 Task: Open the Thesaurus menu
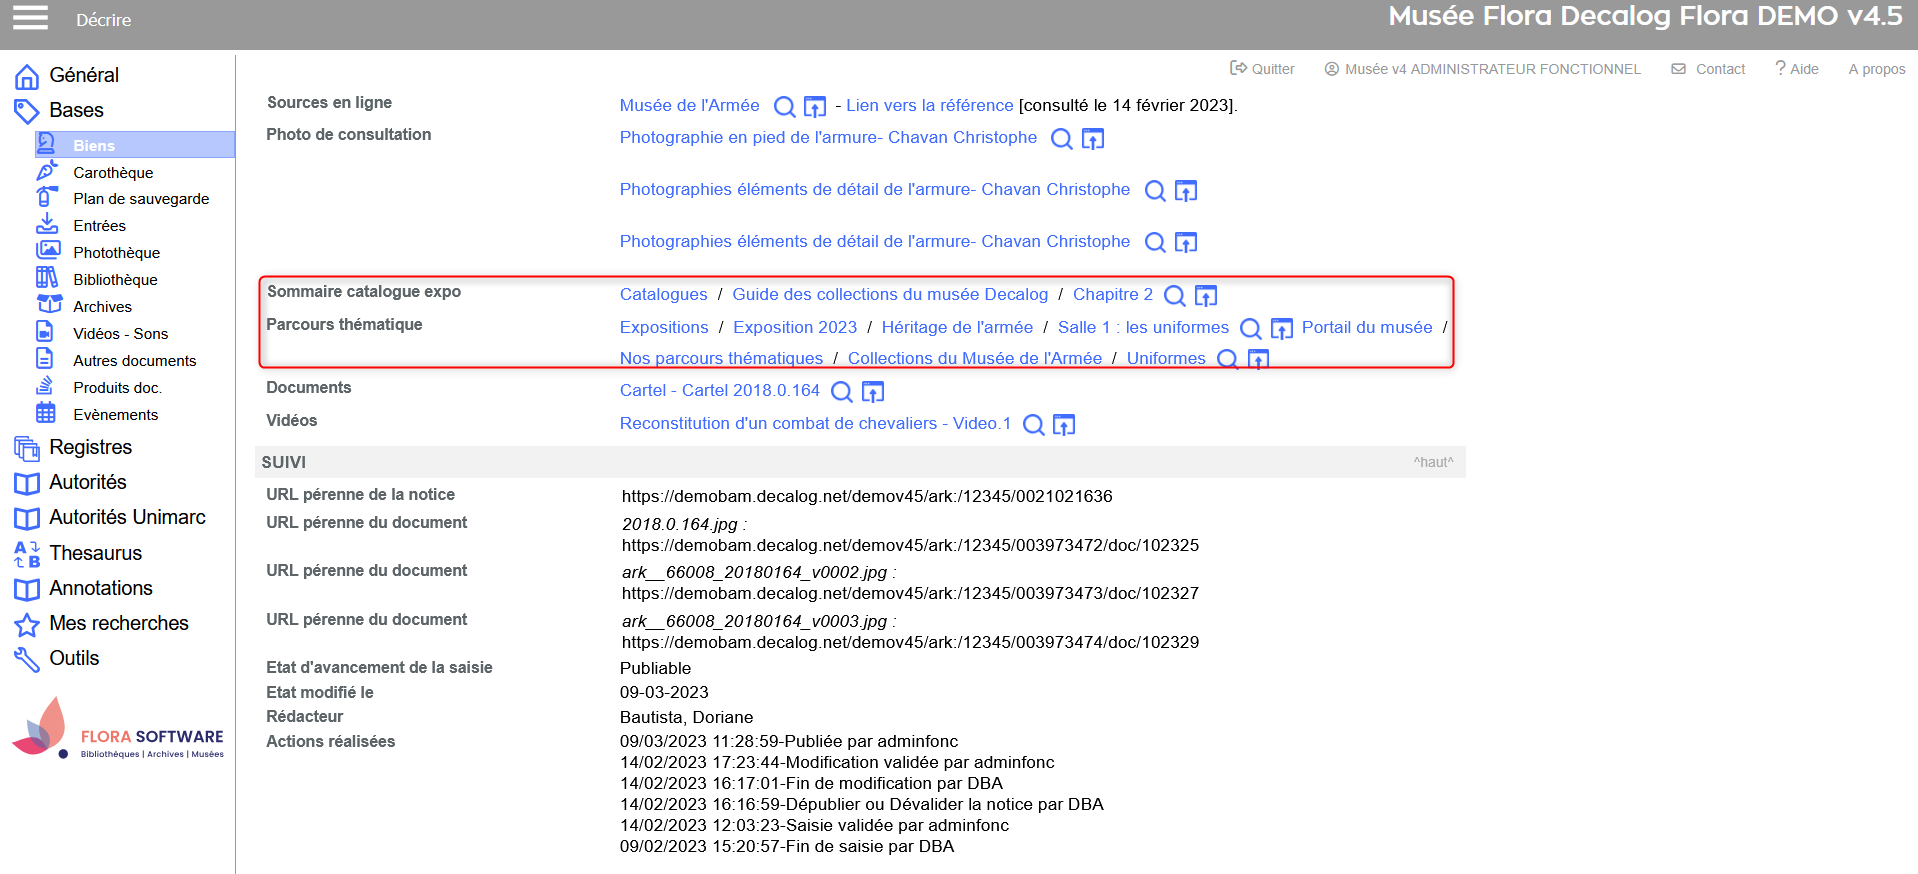click(95, 553)
